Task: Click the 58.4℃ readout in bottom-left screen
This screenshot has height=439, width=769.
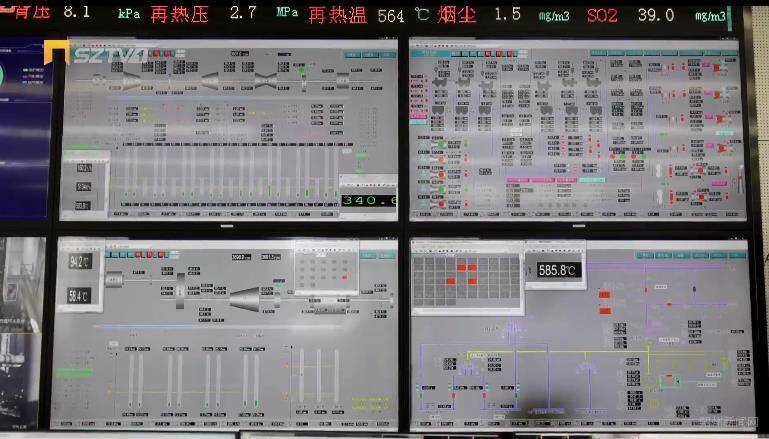Action: 79,296
